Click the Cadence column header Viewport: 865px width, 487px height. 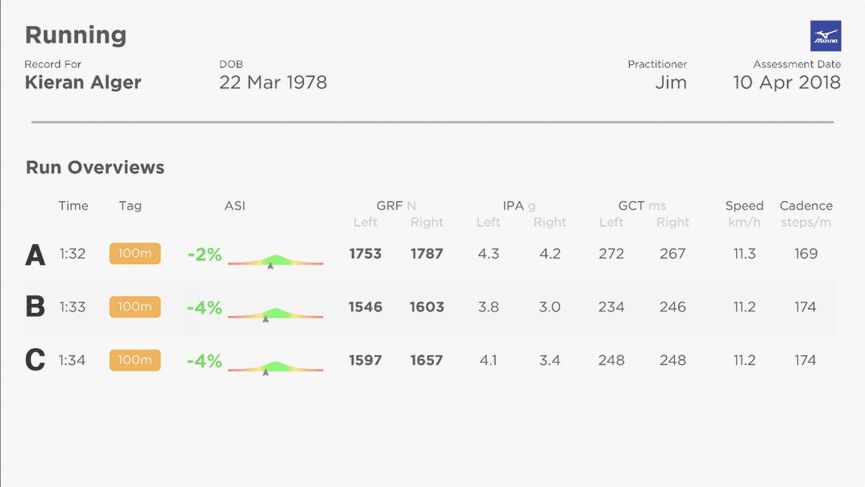tap(805, 206)
